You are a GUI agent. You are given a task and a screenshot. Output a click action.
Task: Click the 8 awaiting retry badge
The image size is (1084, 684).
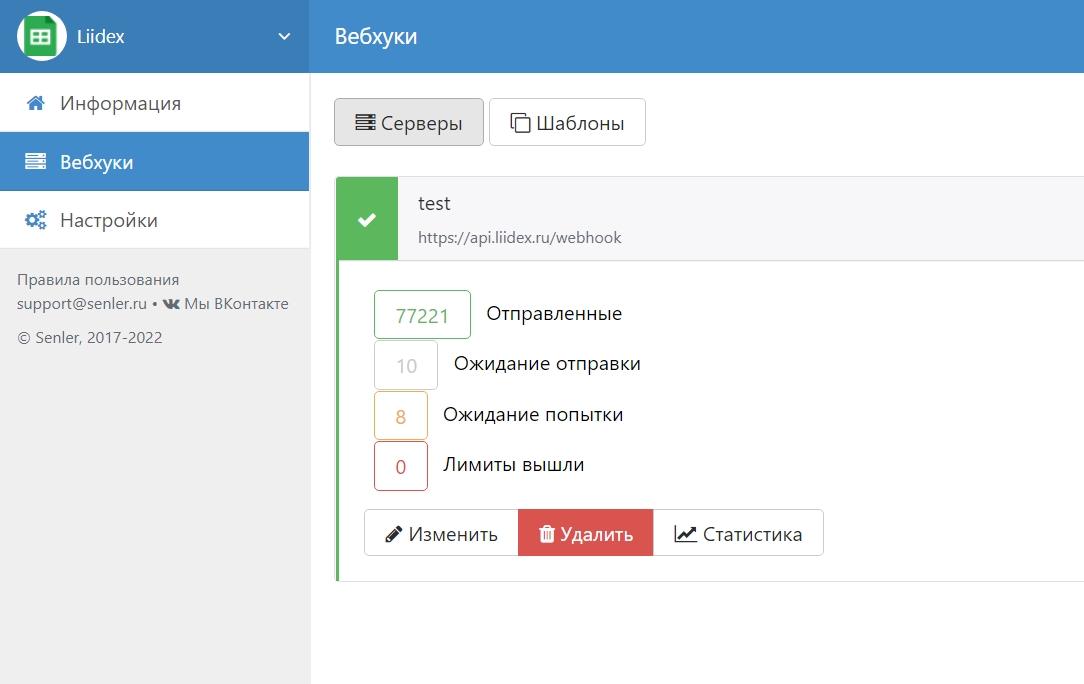click(x=400, y=416)
